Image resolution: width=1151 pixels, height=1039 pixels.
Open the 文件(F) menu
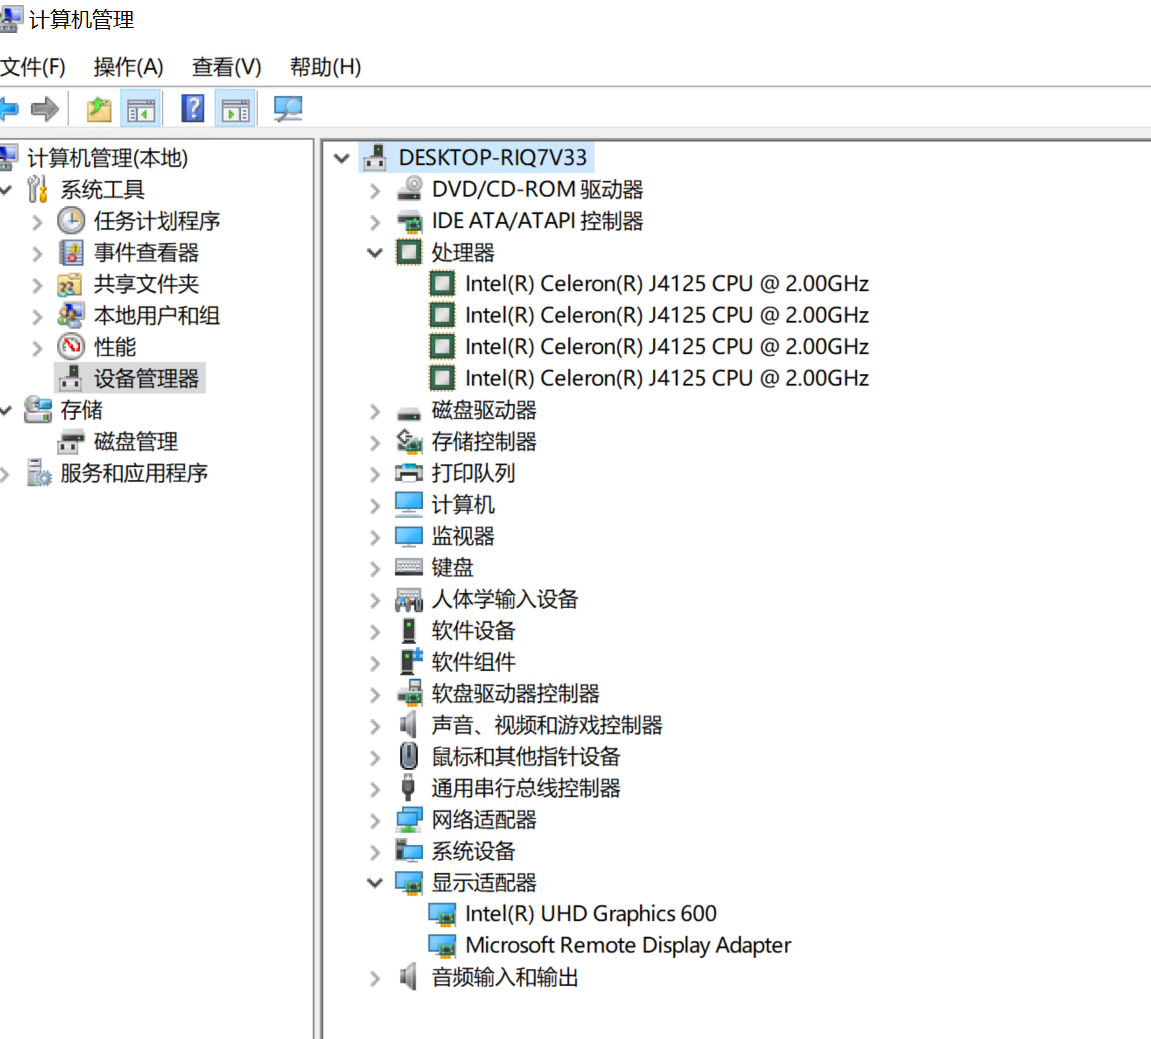tap(33, 67)
